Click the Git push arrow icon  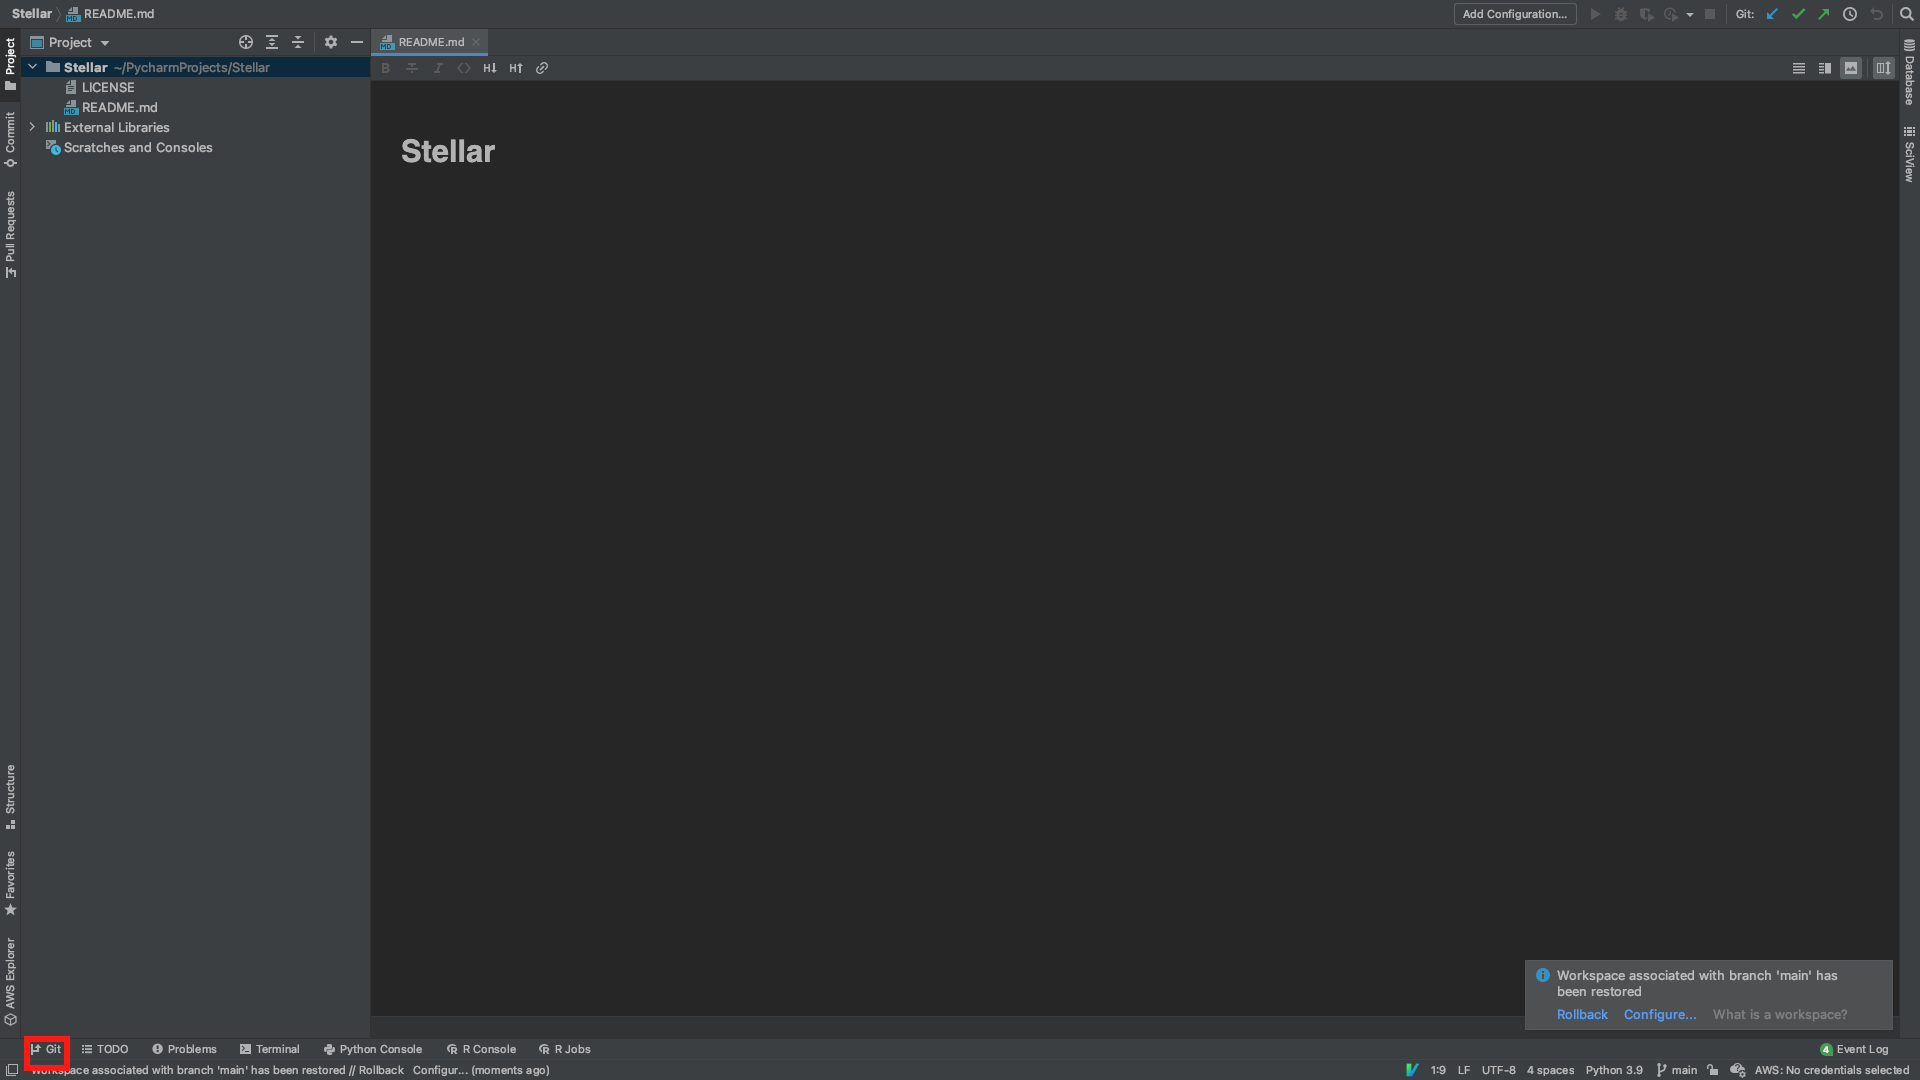(1824, 14)
